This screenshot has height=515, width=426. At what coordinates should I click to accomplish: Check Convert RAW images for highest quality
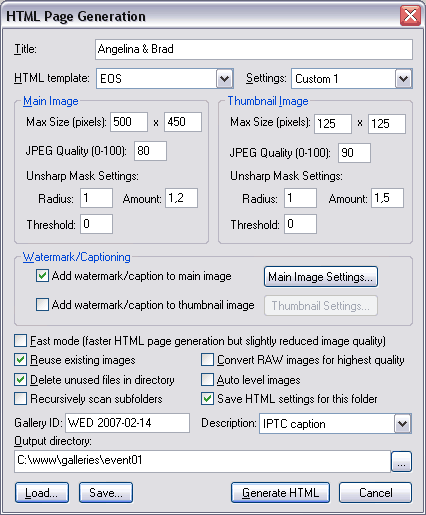coord(207,360)
